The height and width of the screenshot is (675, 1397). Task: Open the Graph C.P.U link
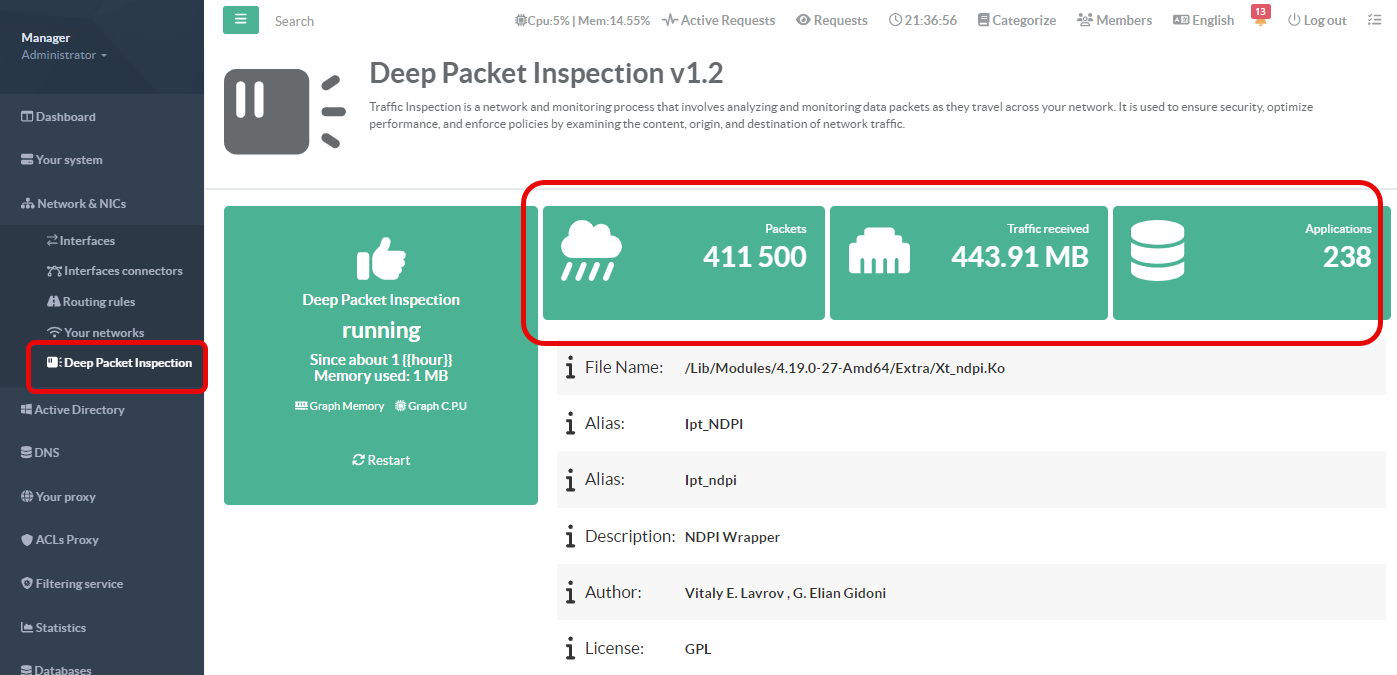click(431, 406)
